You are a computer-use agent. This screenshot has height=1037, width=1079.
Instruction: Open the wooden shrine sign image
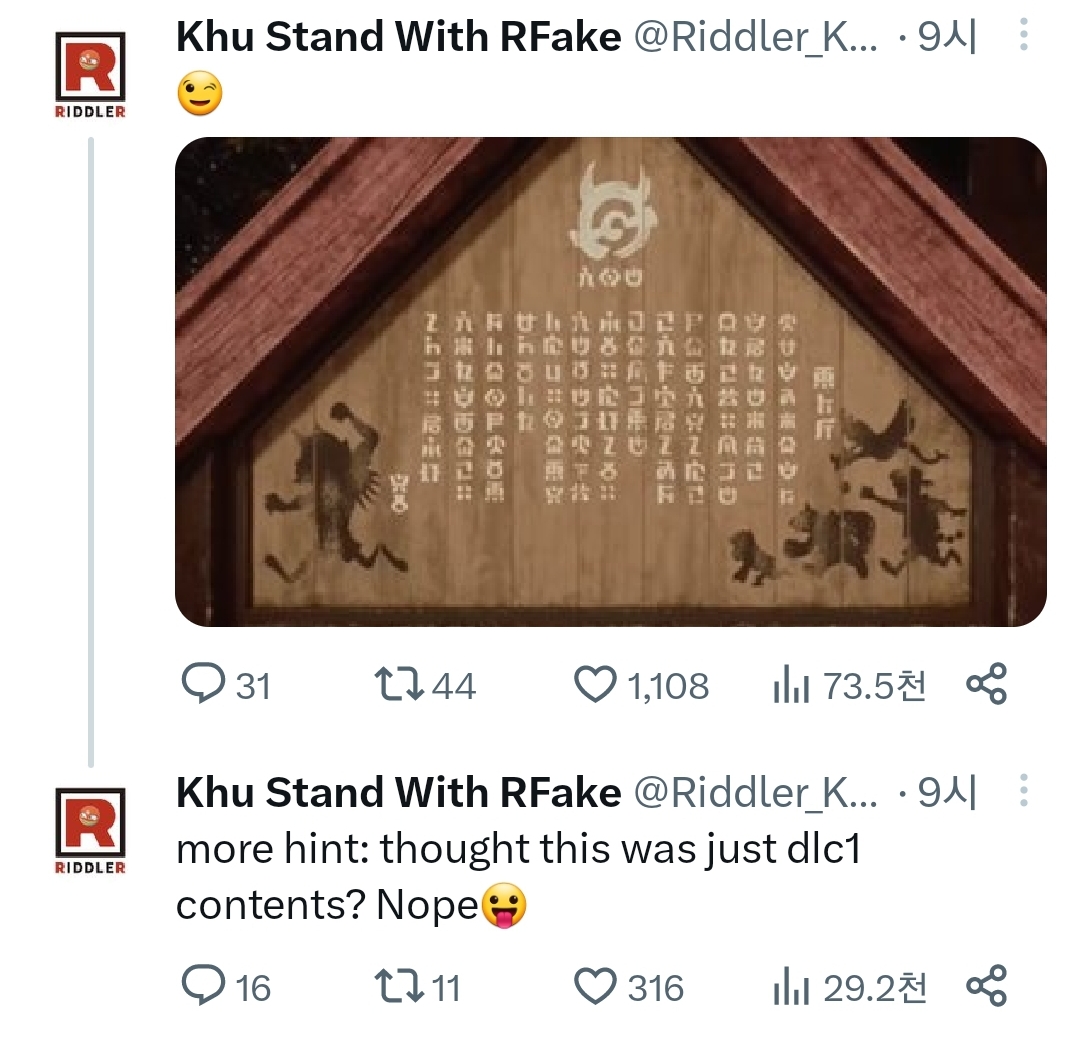(x=611, y=382)
